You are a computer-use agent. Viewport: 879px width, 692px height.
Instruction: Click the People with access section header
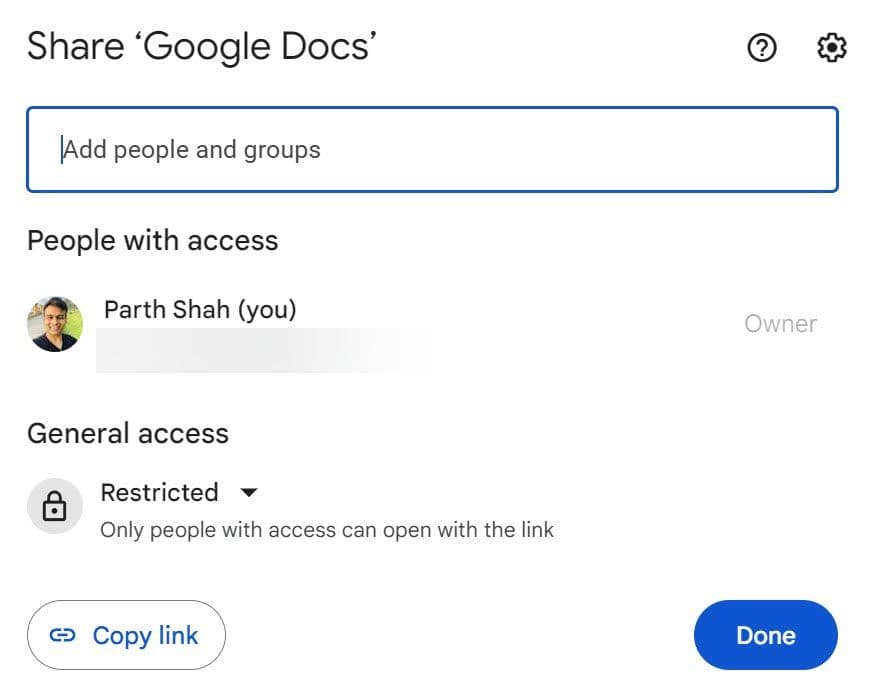point(153,240)
